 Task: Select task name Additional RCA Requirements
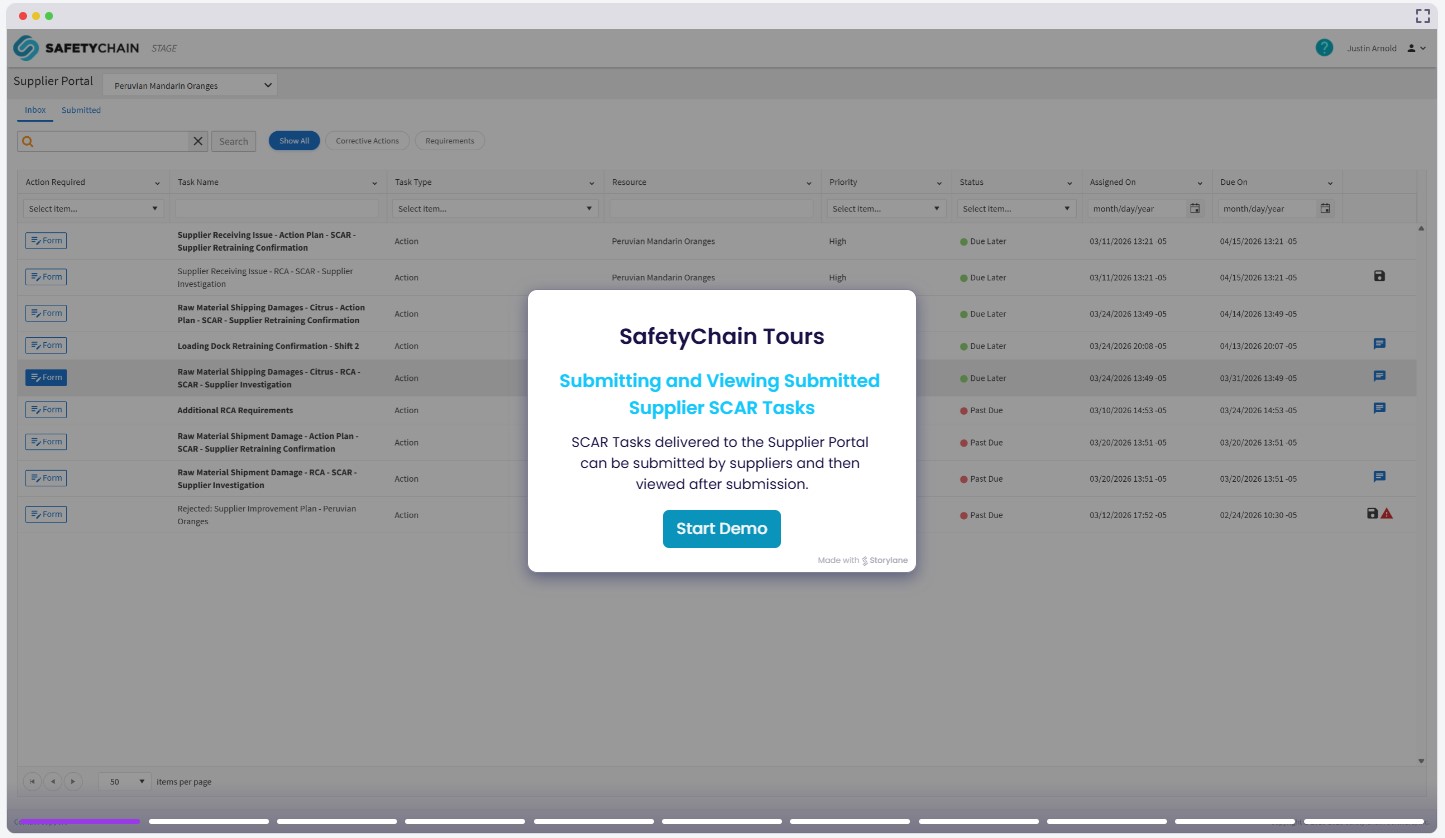[235, 410]
